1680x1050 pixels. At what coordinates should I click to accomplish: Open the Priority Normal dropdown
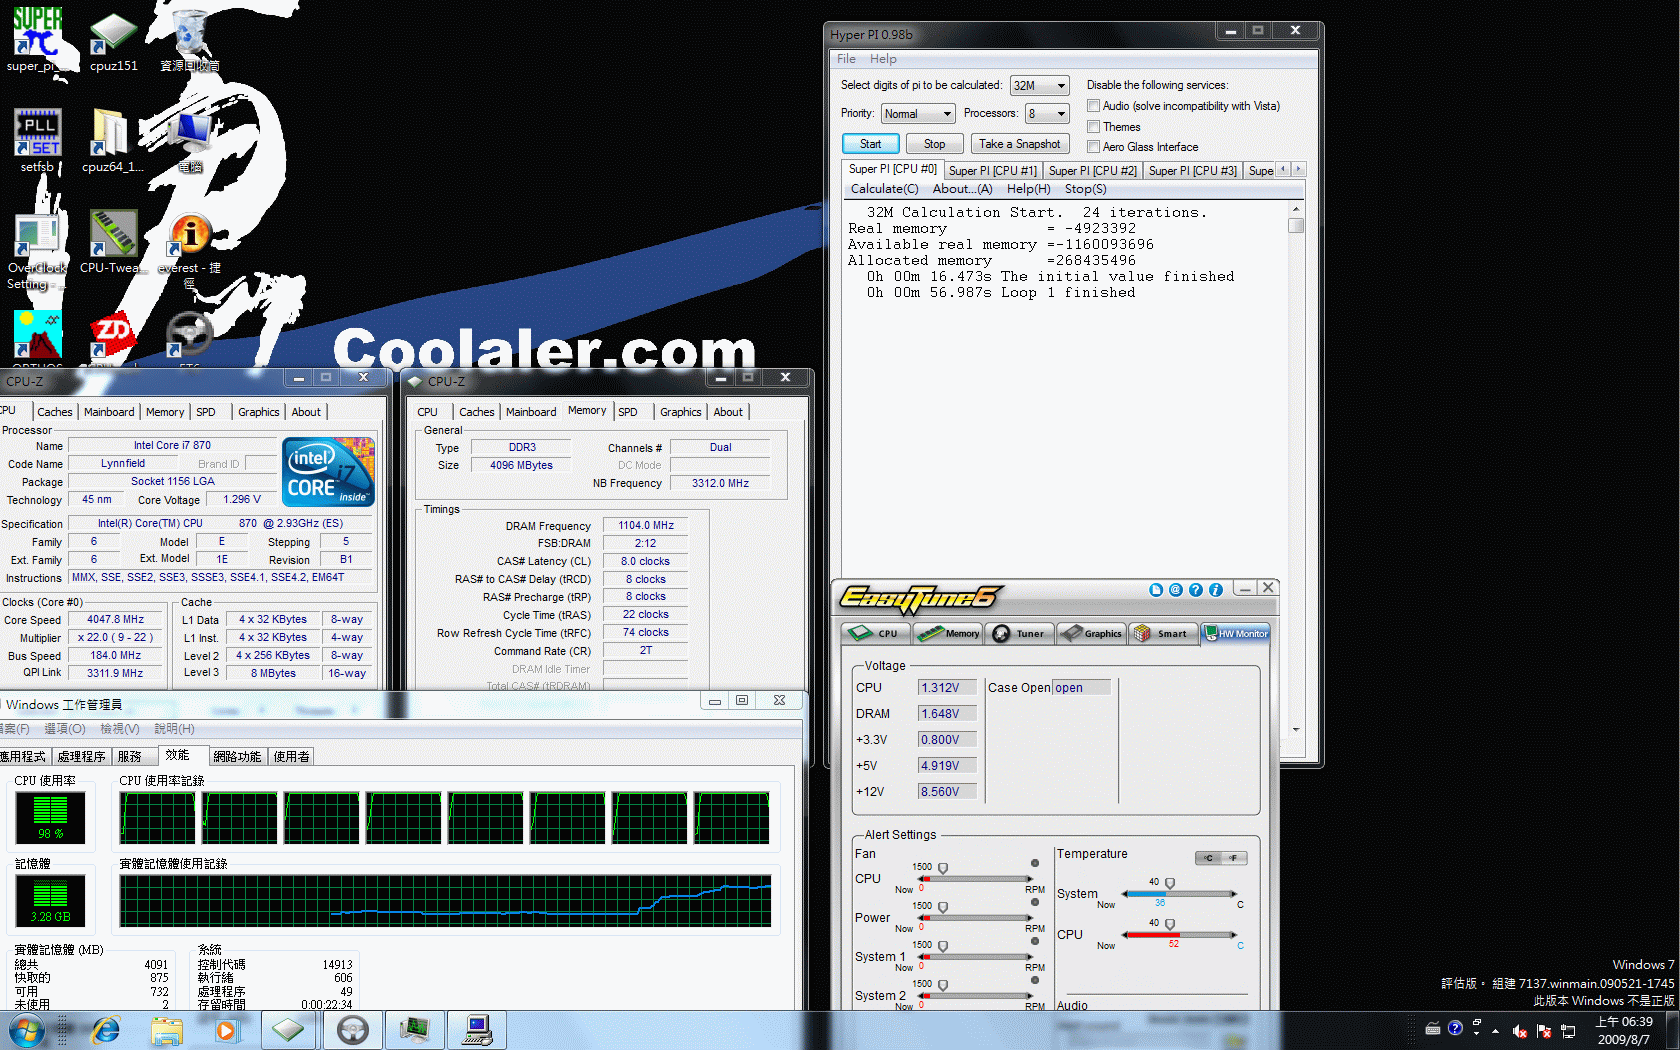click(x=946, y=114)
